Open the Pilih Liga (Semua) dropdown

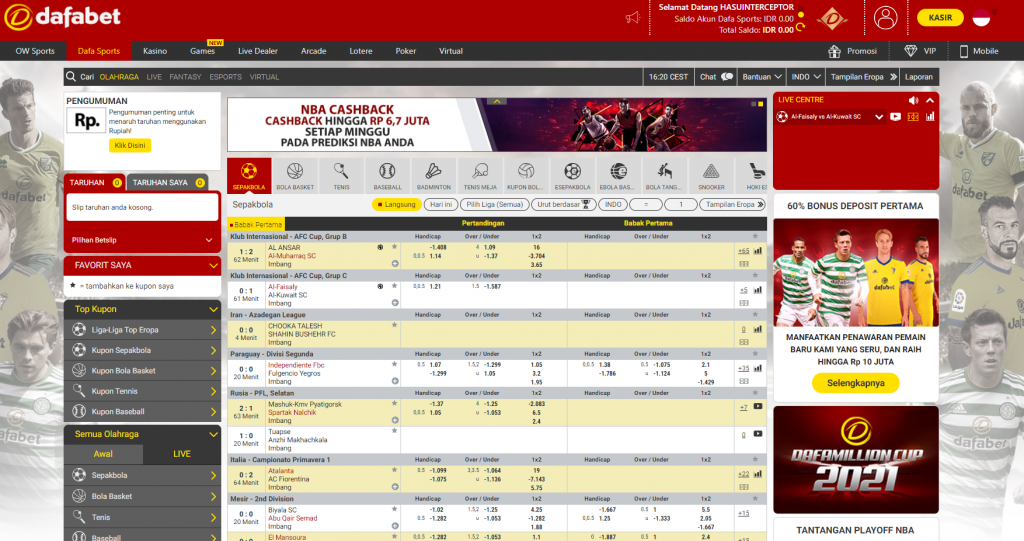point(494,205)
